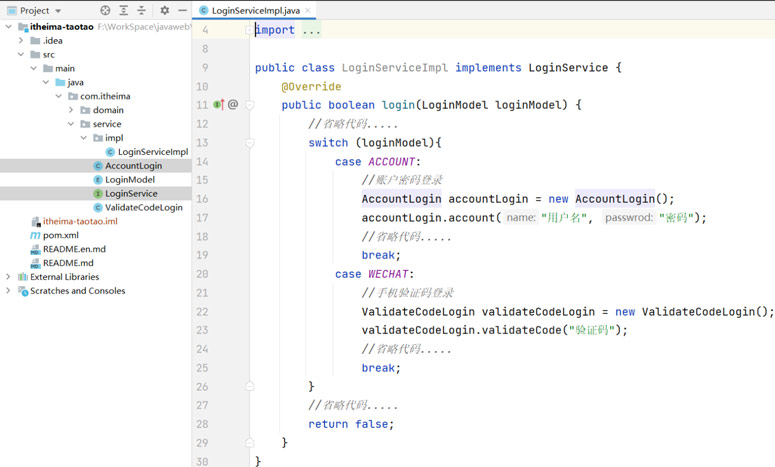Collapse the service package
This screenshot has width=775, height=467.
click(x=71, y=124)
